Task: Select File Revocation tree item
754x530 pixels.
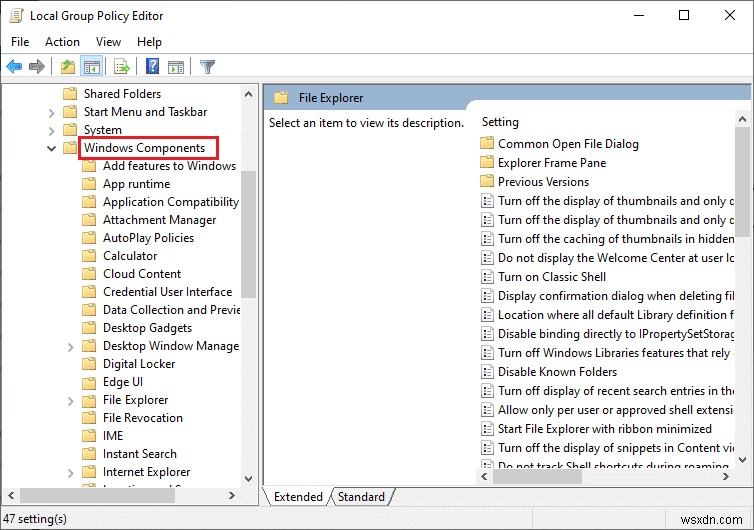Action: pyautogui.click(x=143, y=417)
